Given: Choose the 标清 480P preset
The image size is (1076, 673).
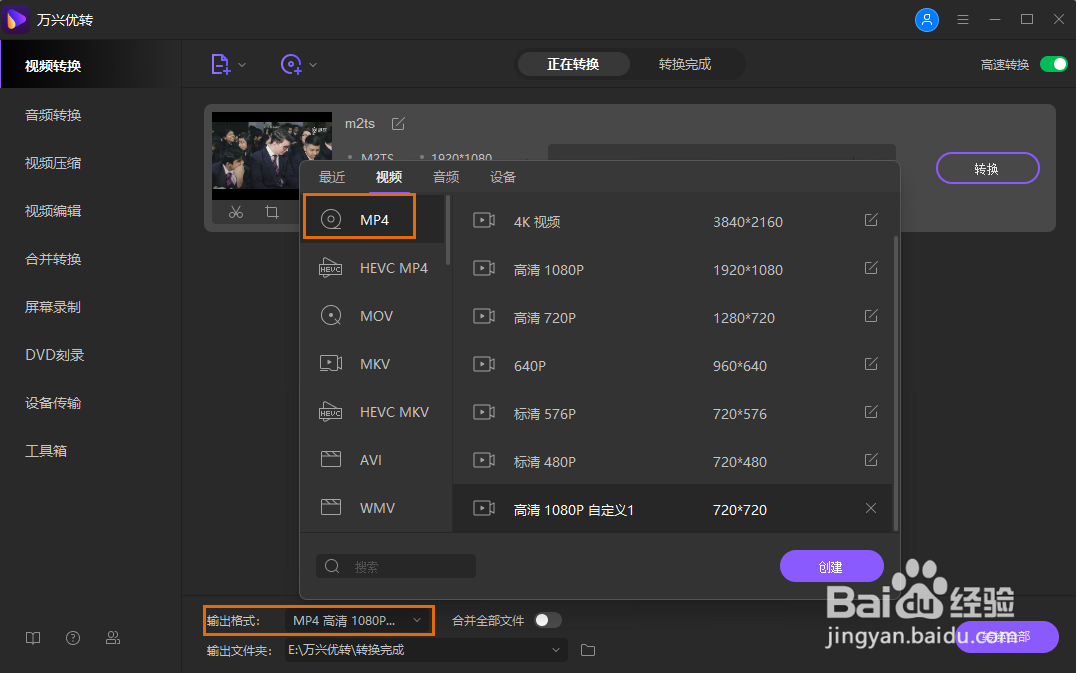Looking at the screenshot, I should pos(672,462).
